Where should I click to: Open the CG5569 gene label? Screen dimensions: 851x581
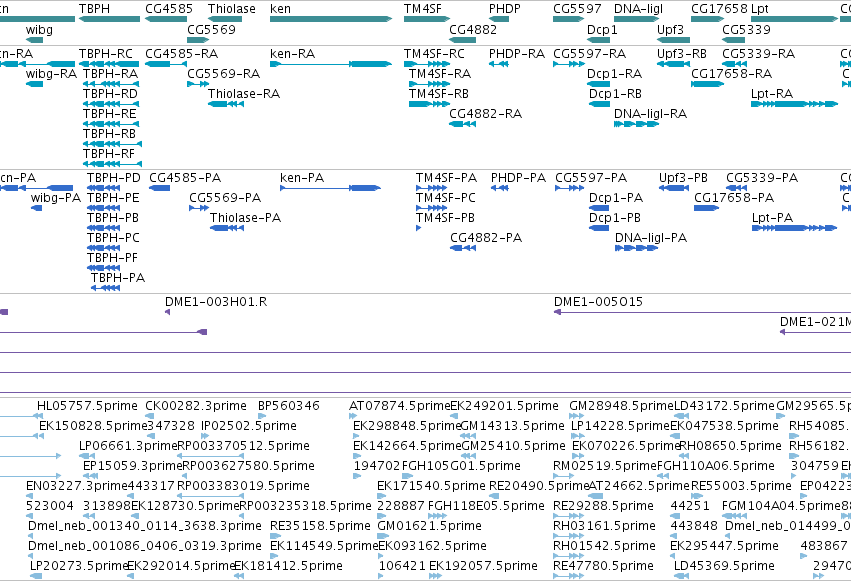tap(212, 29)
